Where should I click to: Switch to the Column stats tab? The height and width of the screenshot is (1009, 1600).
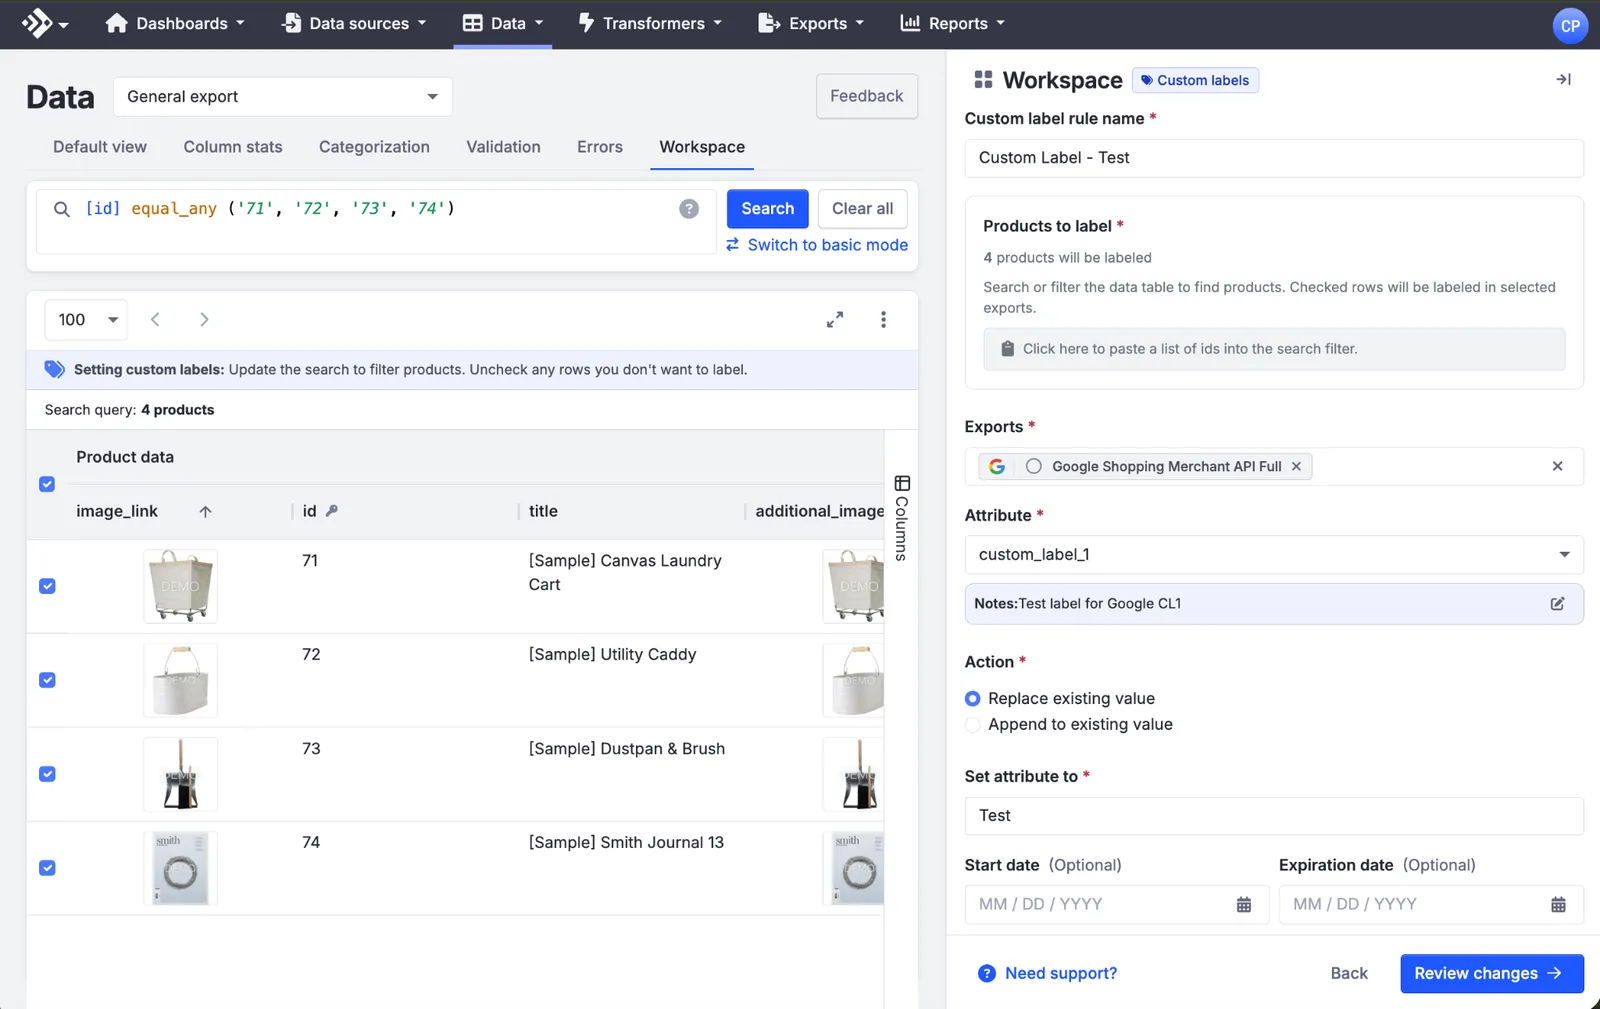[233, 147]
